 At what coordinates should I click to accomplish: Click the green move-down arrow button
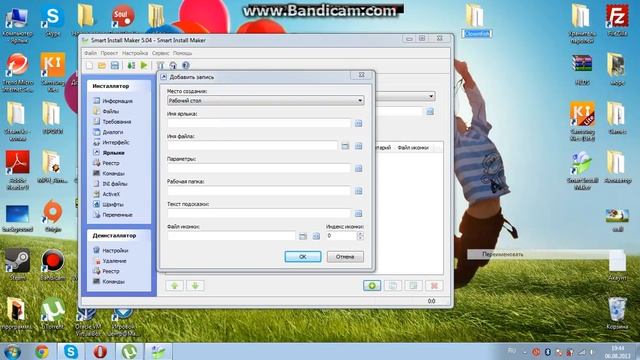pos(195,286)
